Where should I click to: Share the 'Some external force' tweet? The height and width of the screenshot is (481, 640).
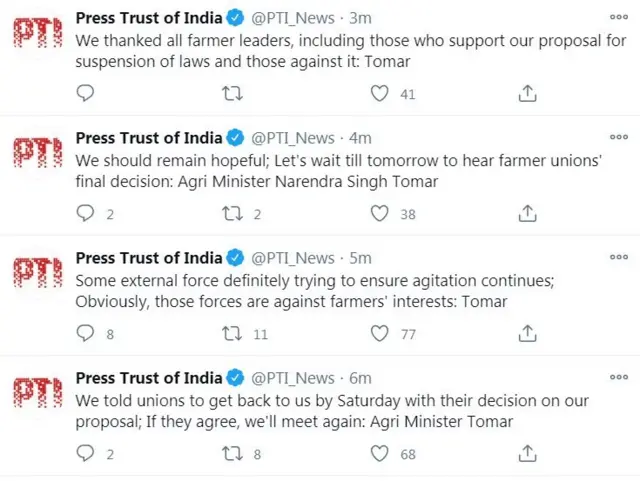coord(528,334)
